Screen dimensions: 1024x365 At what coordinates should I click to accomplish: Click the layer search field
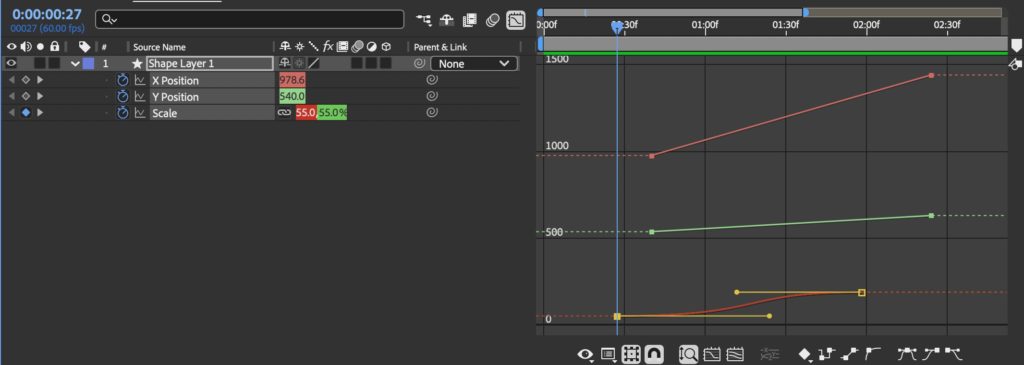[x=249, y=20]
